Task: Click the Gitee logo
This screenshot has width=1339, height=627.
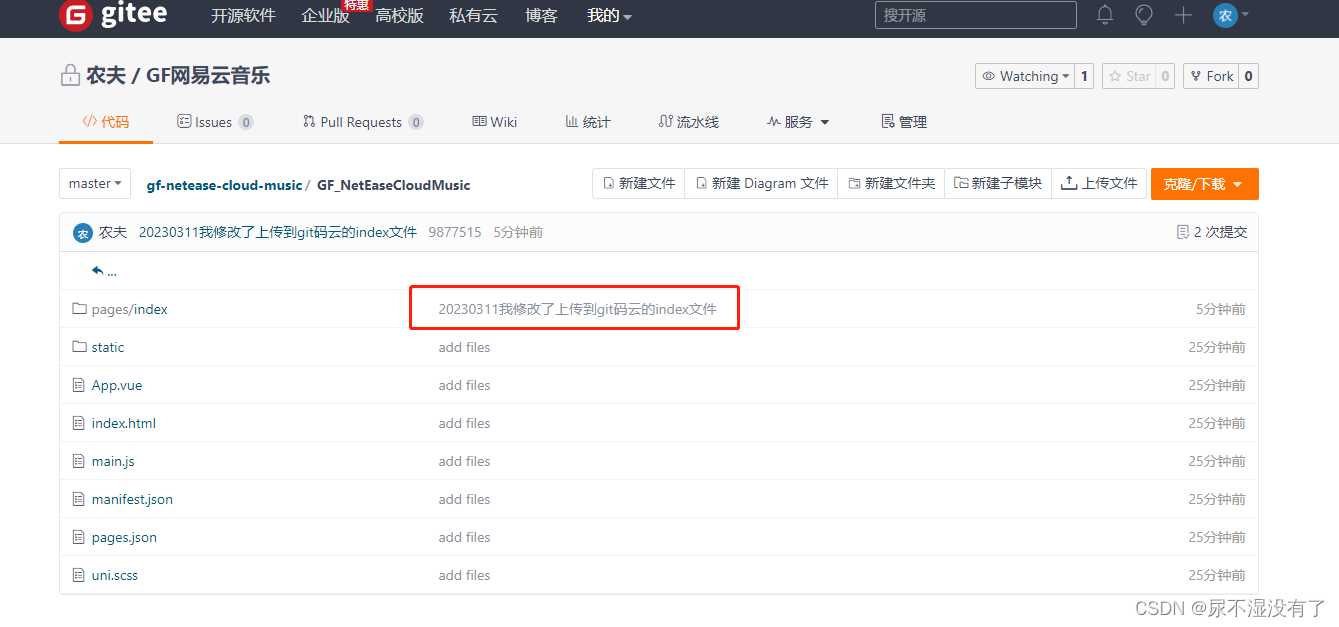Action: (113, 15)
